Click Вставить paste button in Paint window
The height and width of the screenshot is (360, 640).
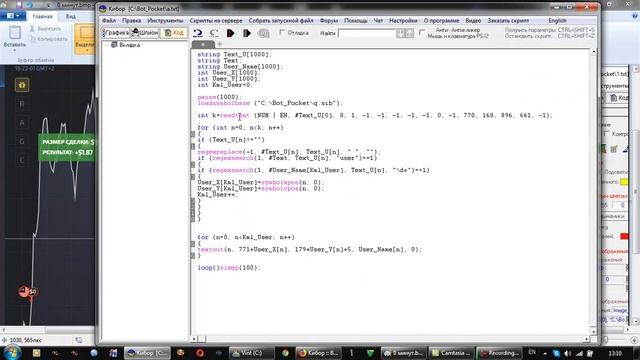(15, 38)
